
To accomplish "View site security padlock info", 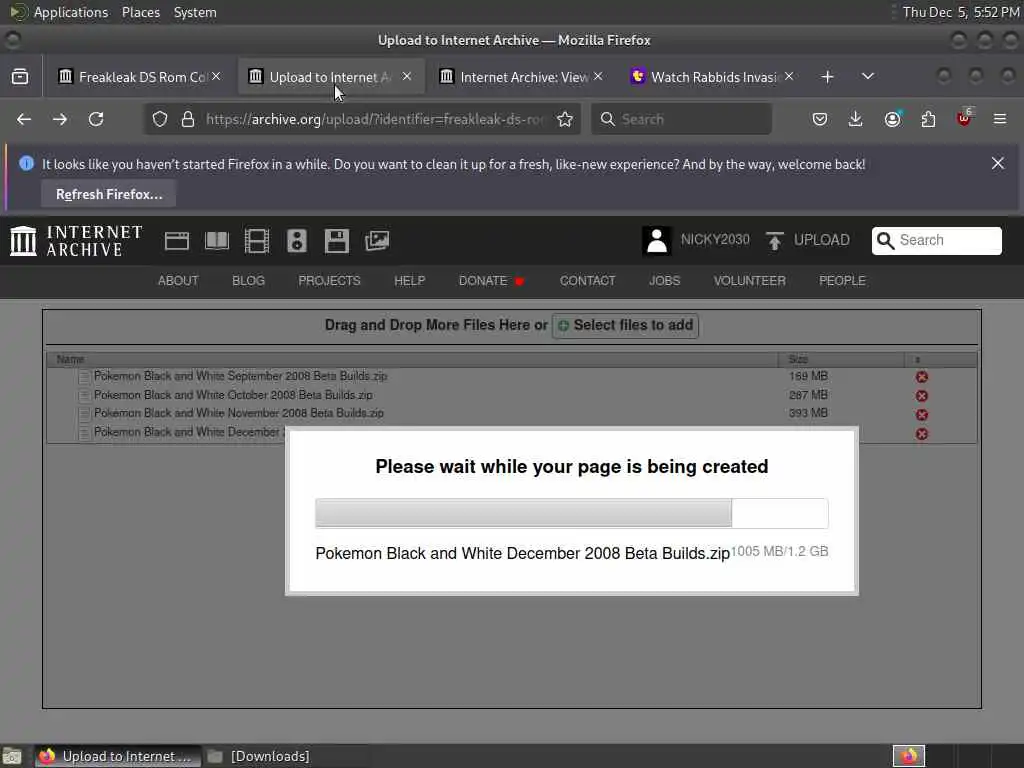I will [188, 119].
